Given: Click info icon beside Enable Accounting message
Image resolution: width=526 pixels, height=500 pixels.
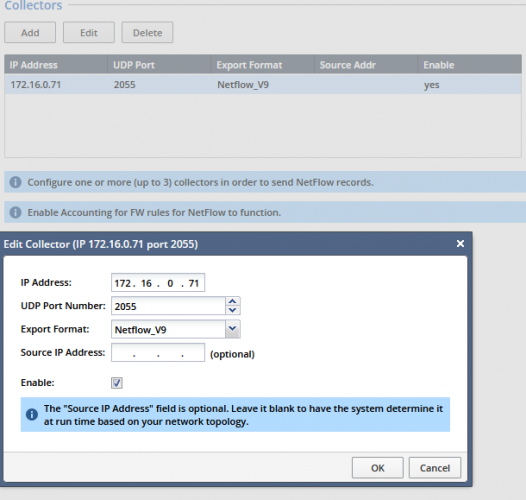Looking at the screenshot, I should [15, 212].
